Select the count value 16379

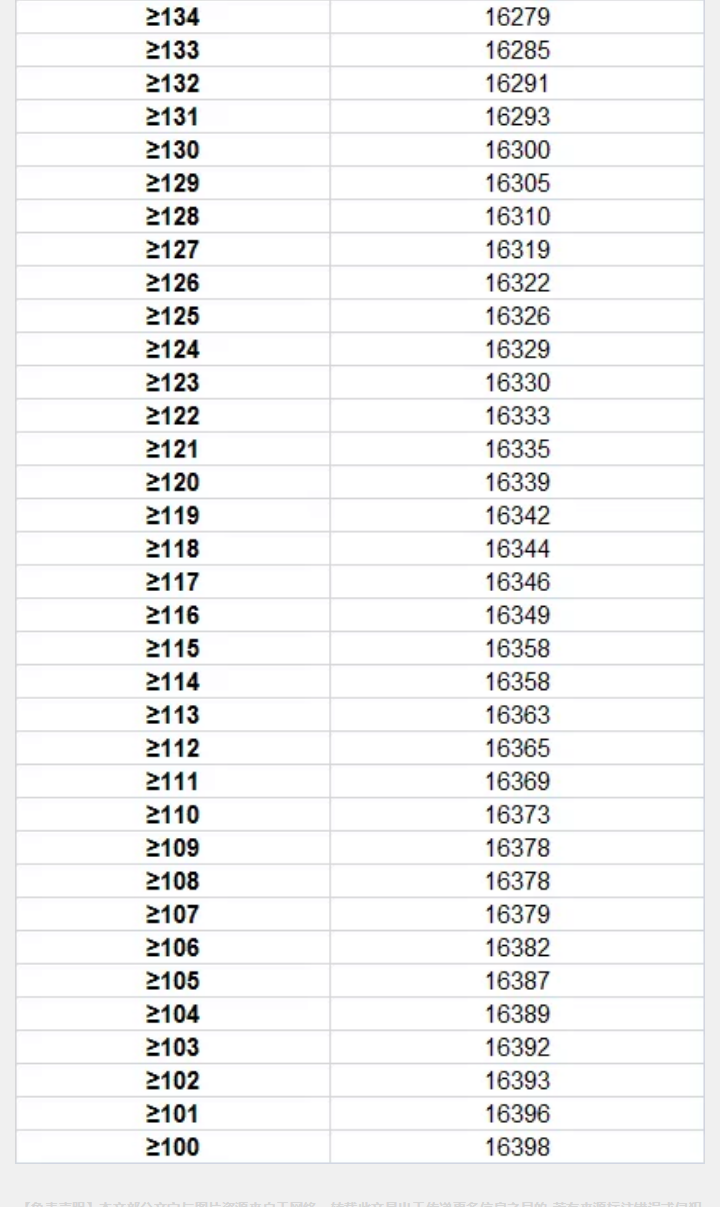coord(517,914)
